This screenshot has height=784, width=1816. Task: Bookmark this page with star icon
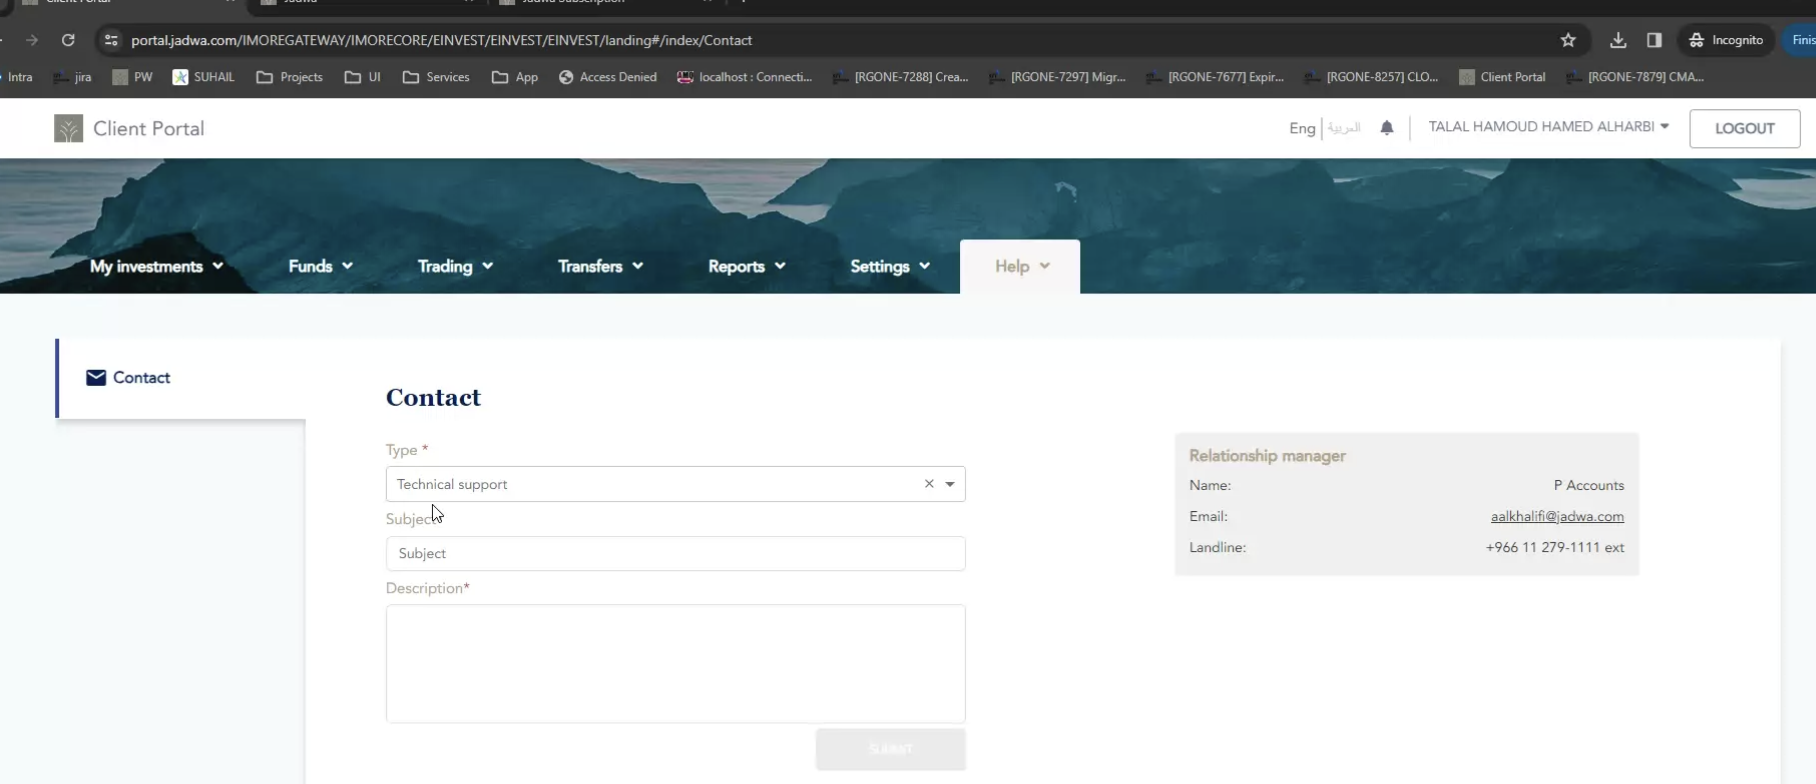pos(1567,40)
